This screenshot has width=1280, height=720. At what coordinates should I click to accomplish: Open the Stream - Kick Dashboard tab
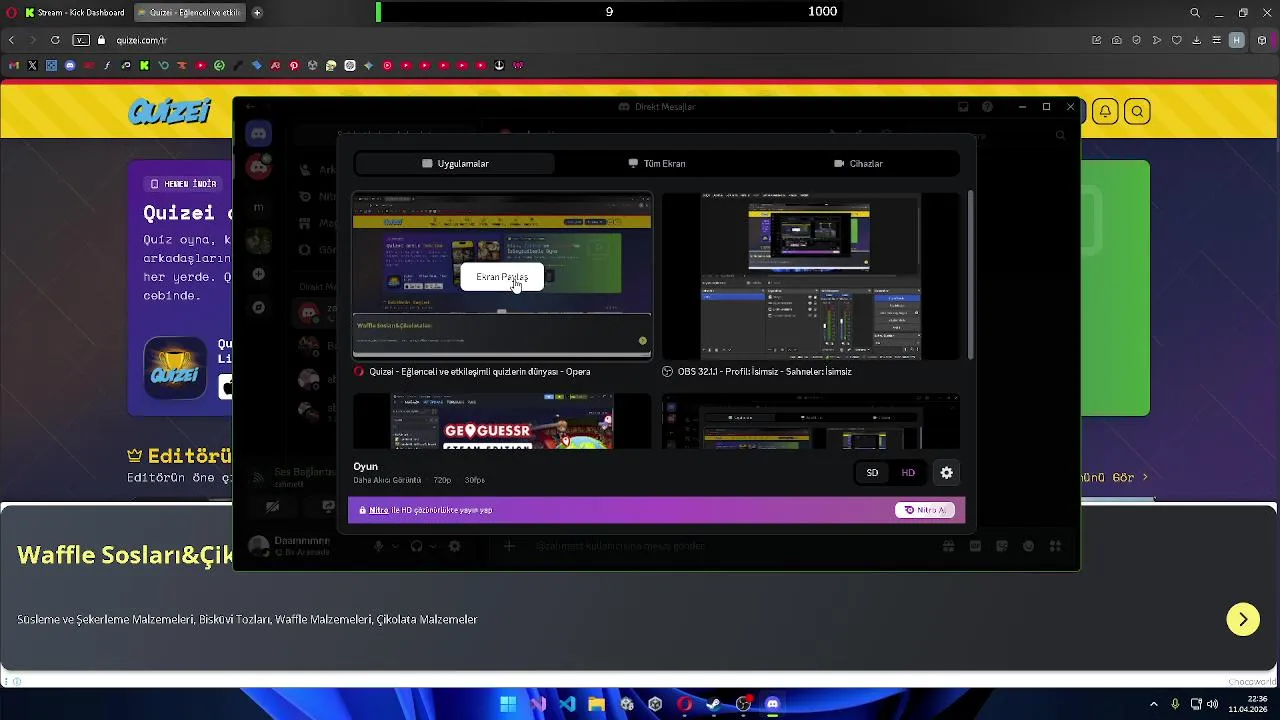click(x=74, y=13)
